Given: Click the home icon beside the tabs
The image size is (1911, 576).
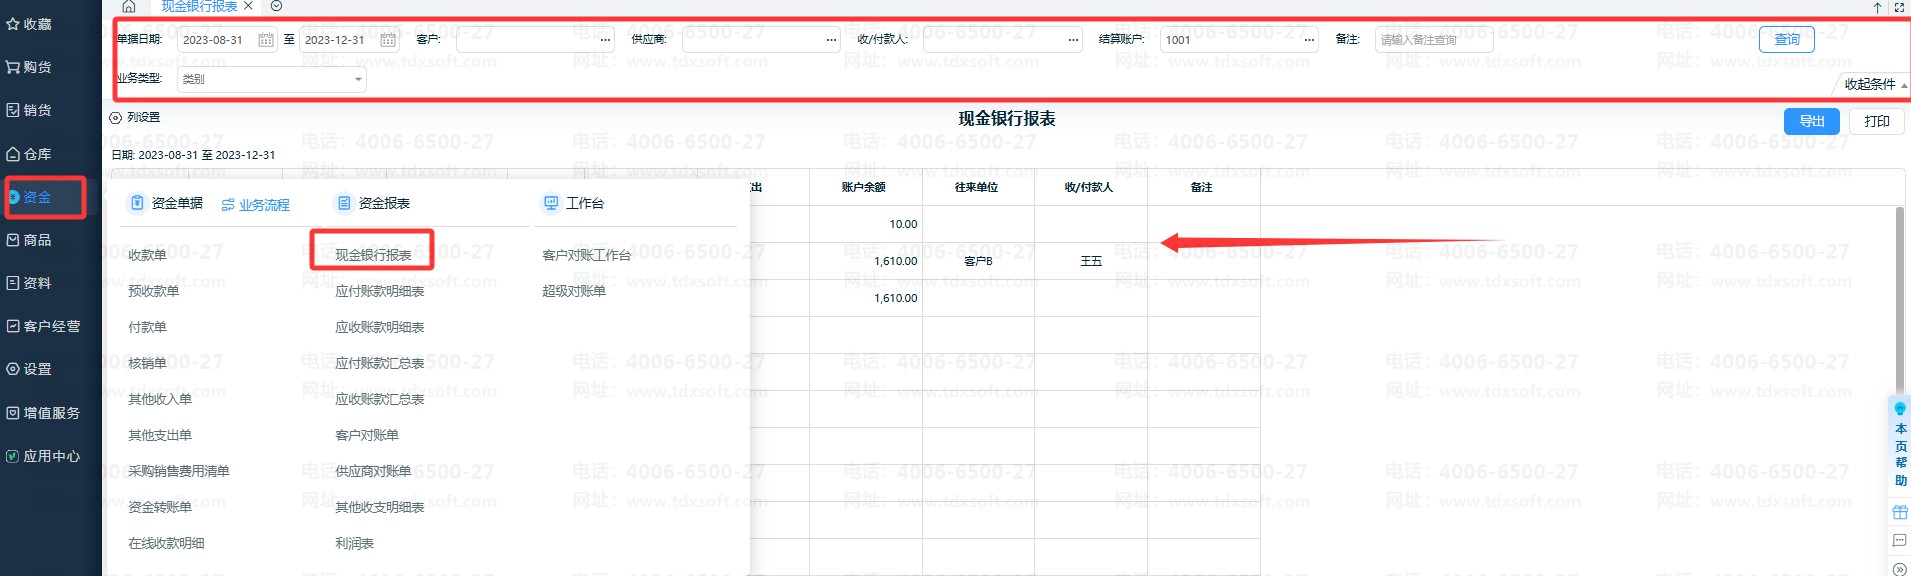Looking at the screenshot, I should coord(129,7).
